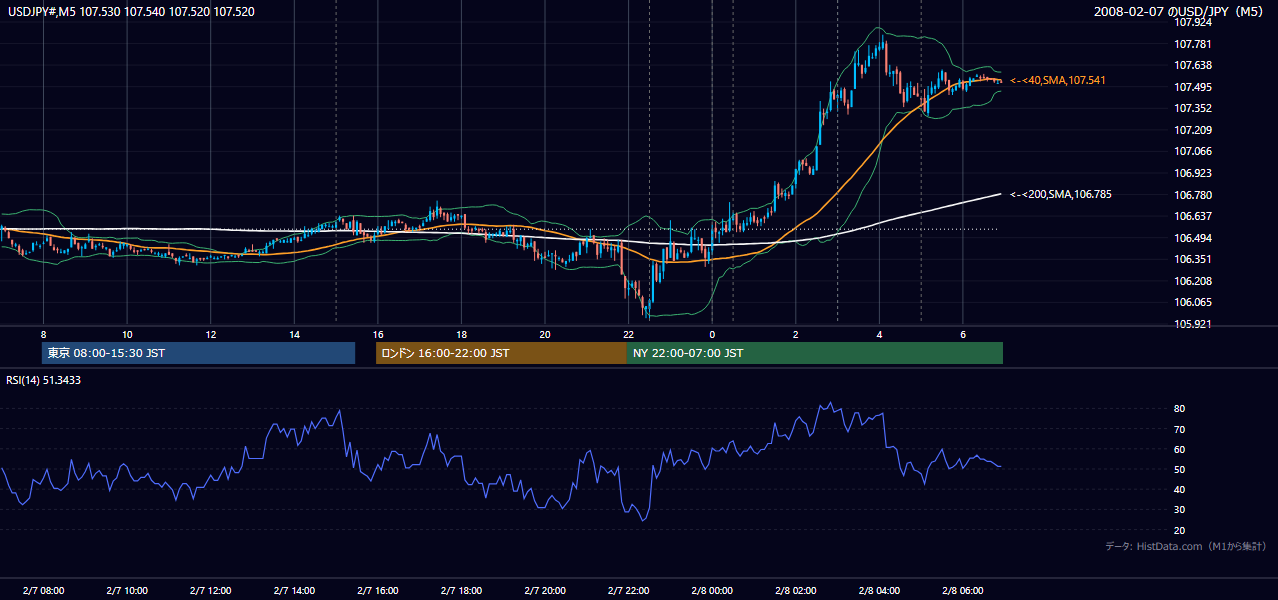Click the 2/7 16:00 bottom time label

pos(378,591)
